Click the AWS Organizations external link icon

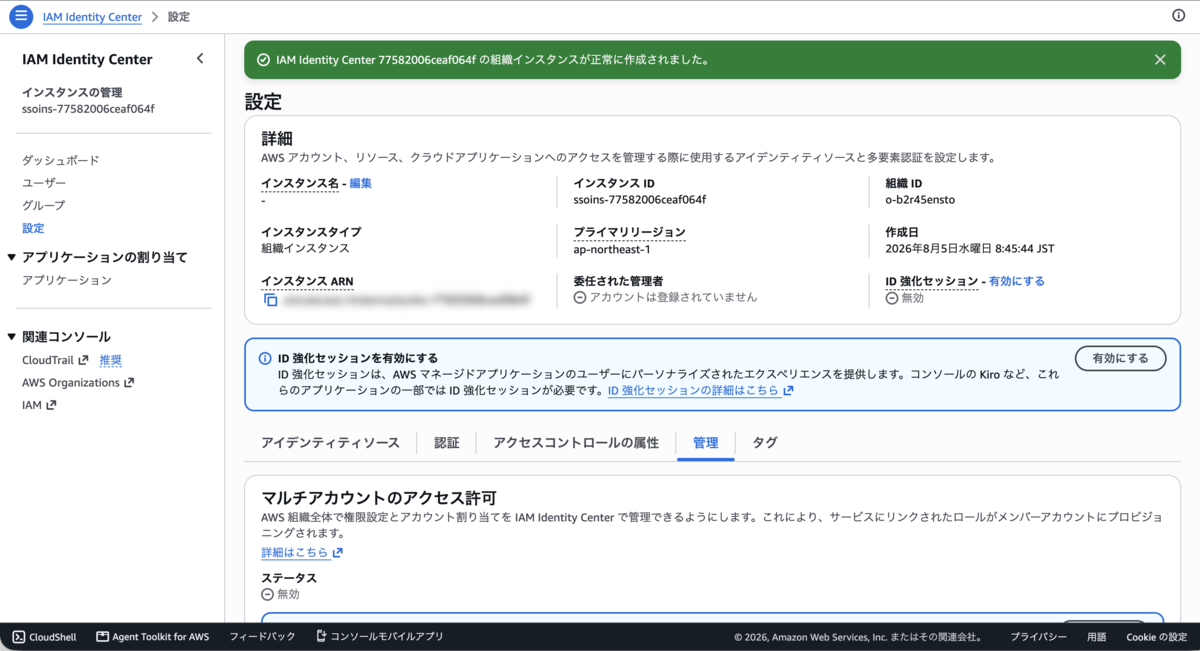coord(129,383)
